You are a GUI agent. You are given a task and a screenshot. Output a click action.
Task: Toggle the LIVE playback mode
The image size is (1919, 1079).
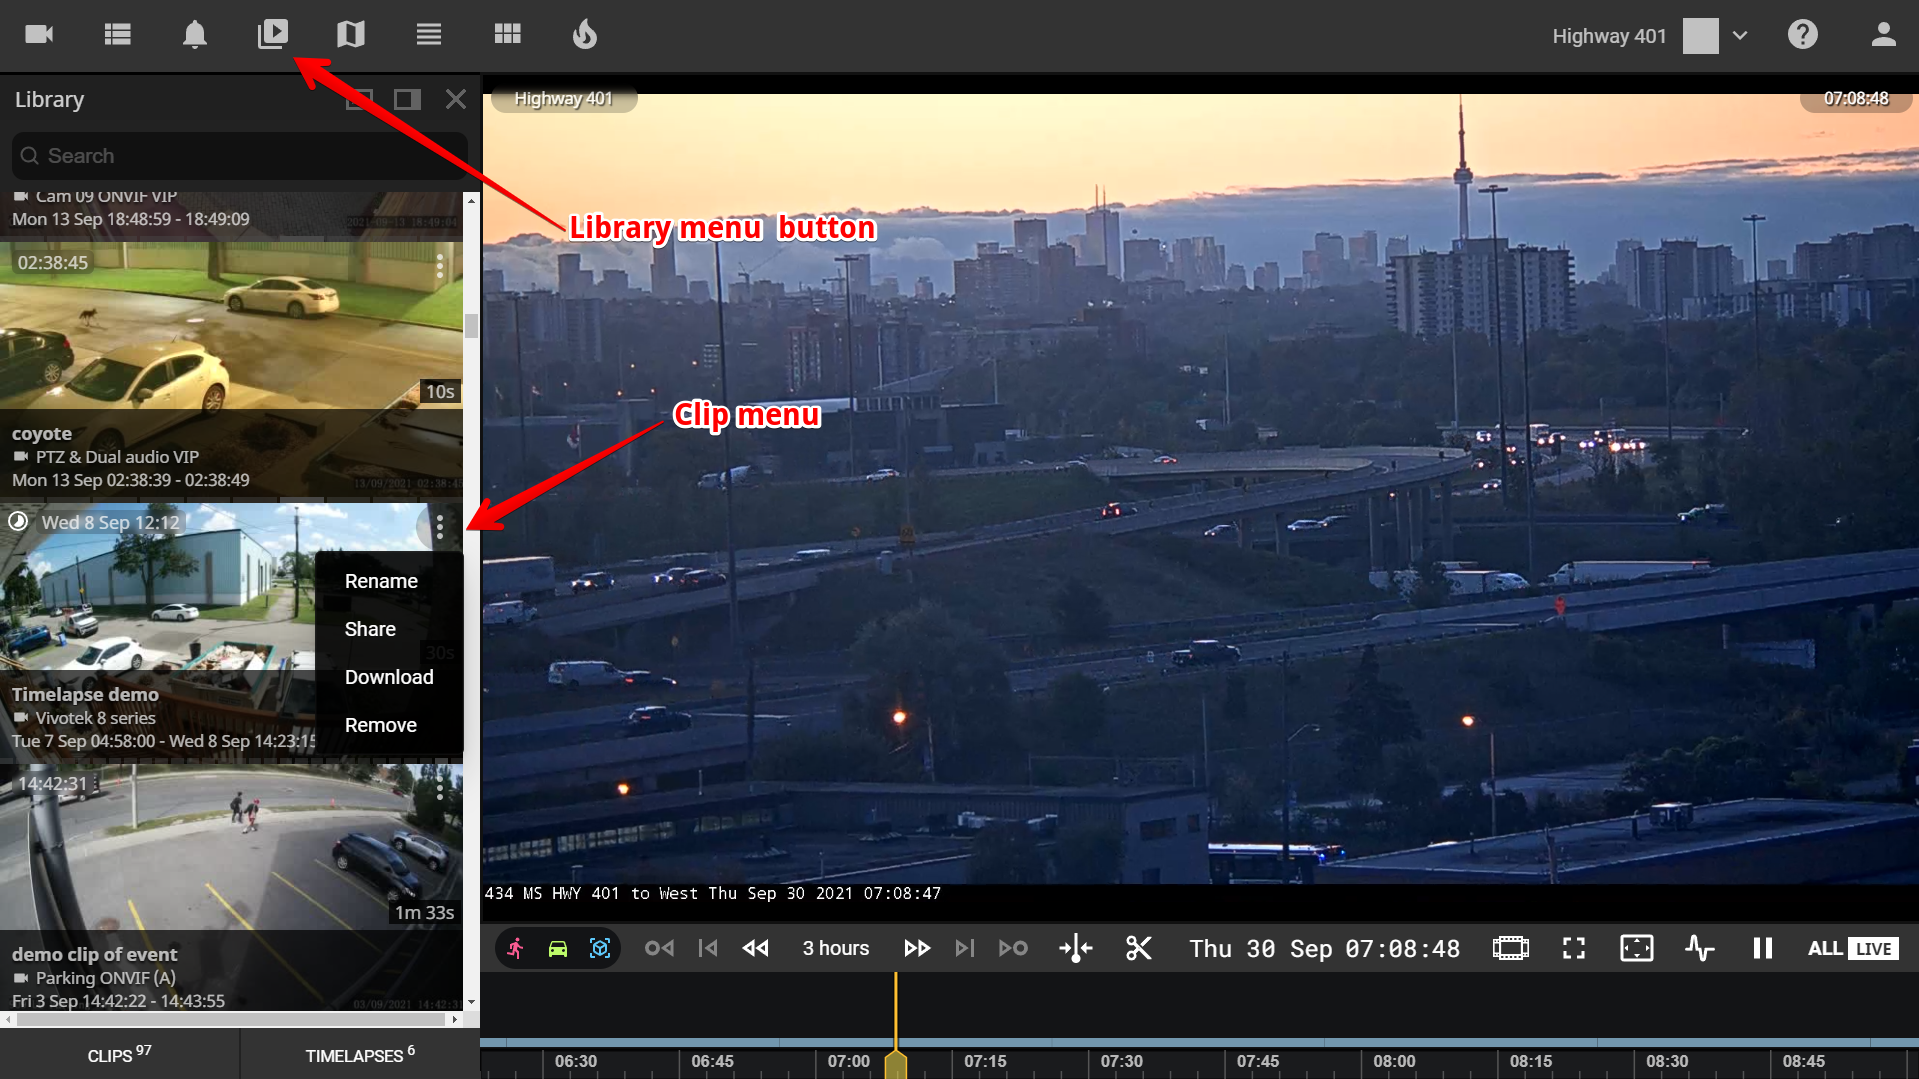coord(1873,948)
